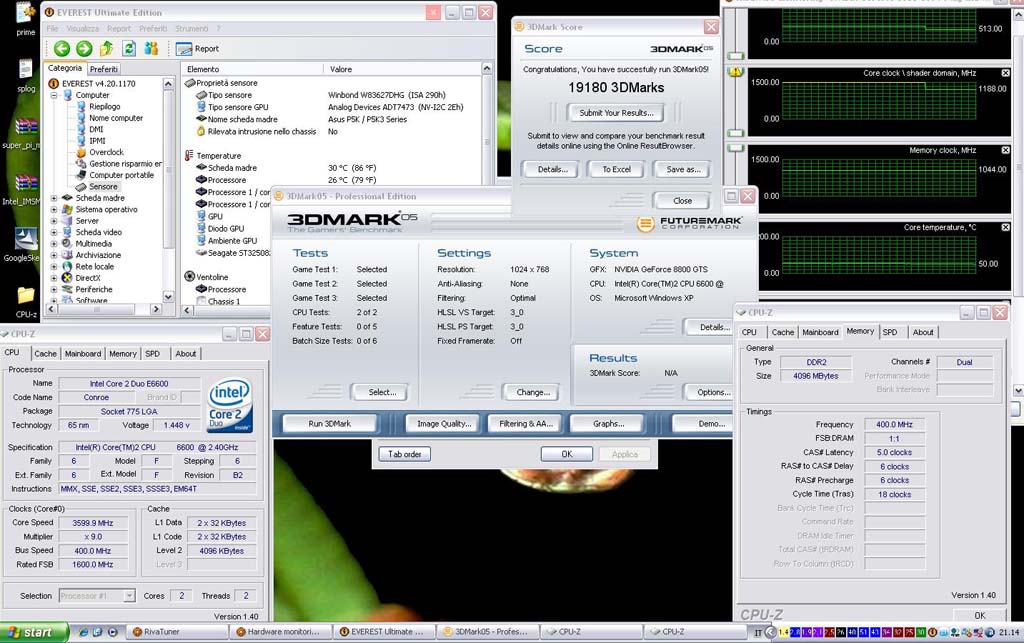Expand the Multimedia tree node
1024x643 pixels.
54,243
